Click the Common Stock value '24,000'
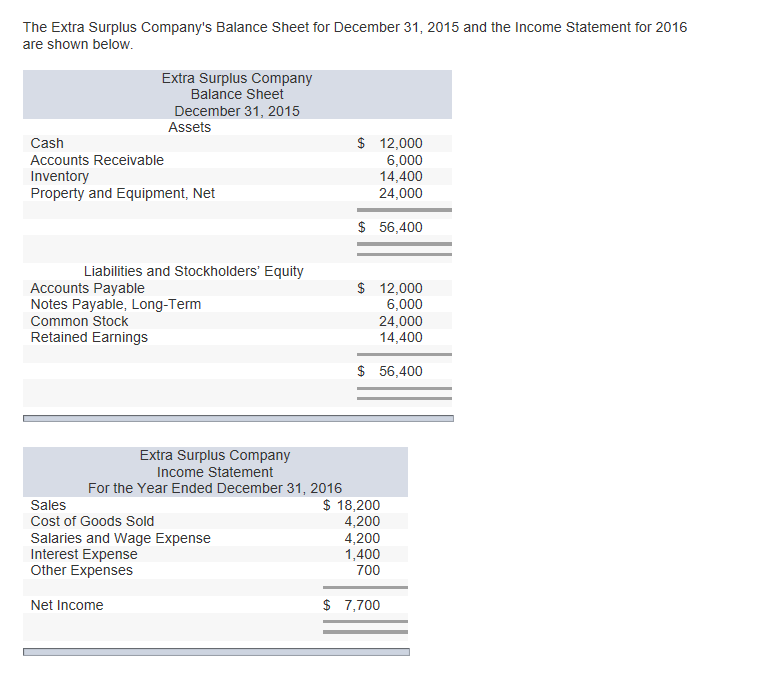 (401, 321)
